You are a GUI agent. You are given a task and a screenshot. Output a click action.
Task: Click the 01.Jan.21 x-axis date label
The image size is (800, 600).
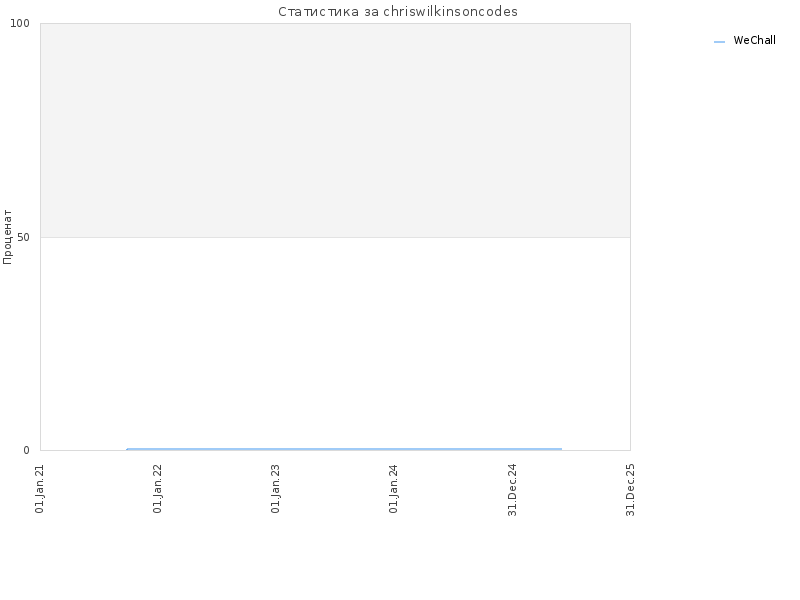point(40,488)
